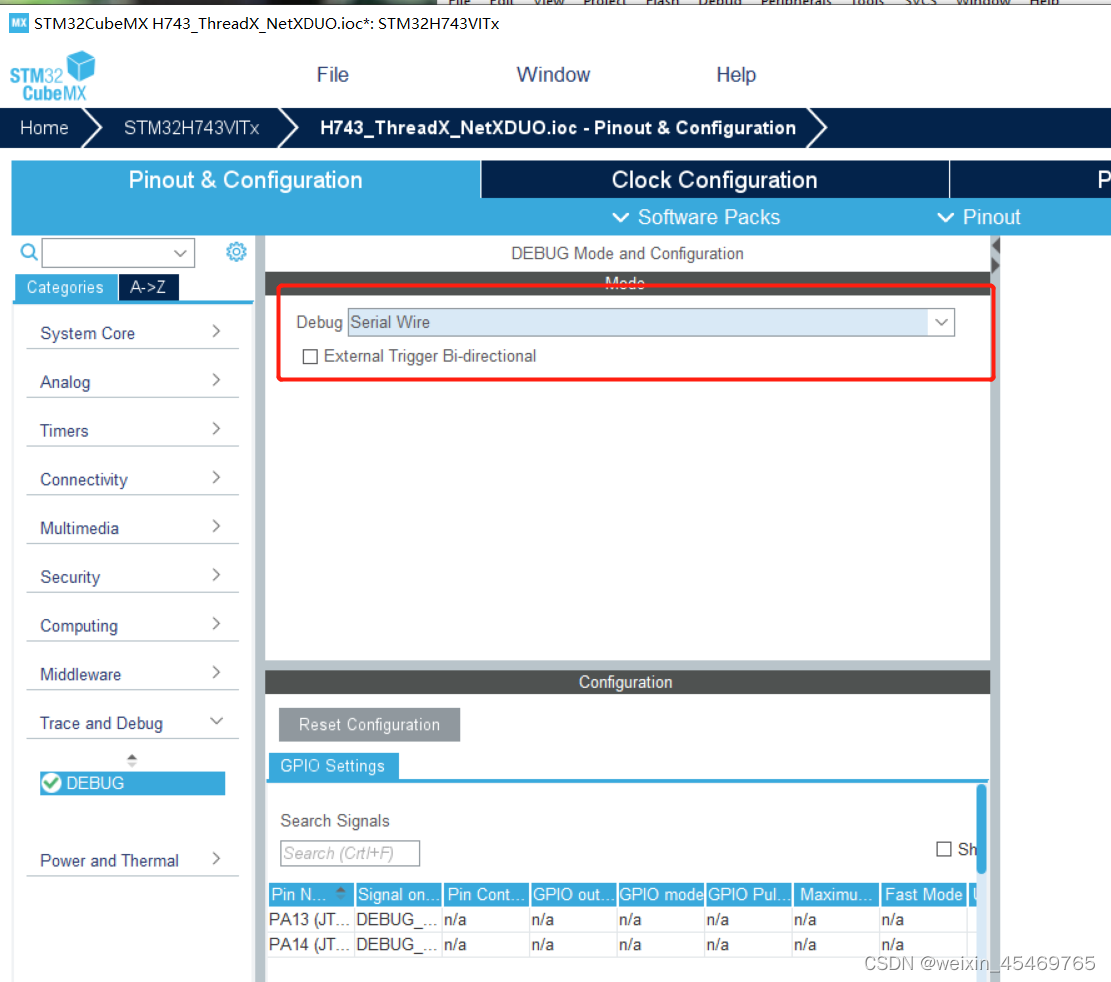Expand the Analog category
The height and width of the screenshot is (982, 1111).
132,382
